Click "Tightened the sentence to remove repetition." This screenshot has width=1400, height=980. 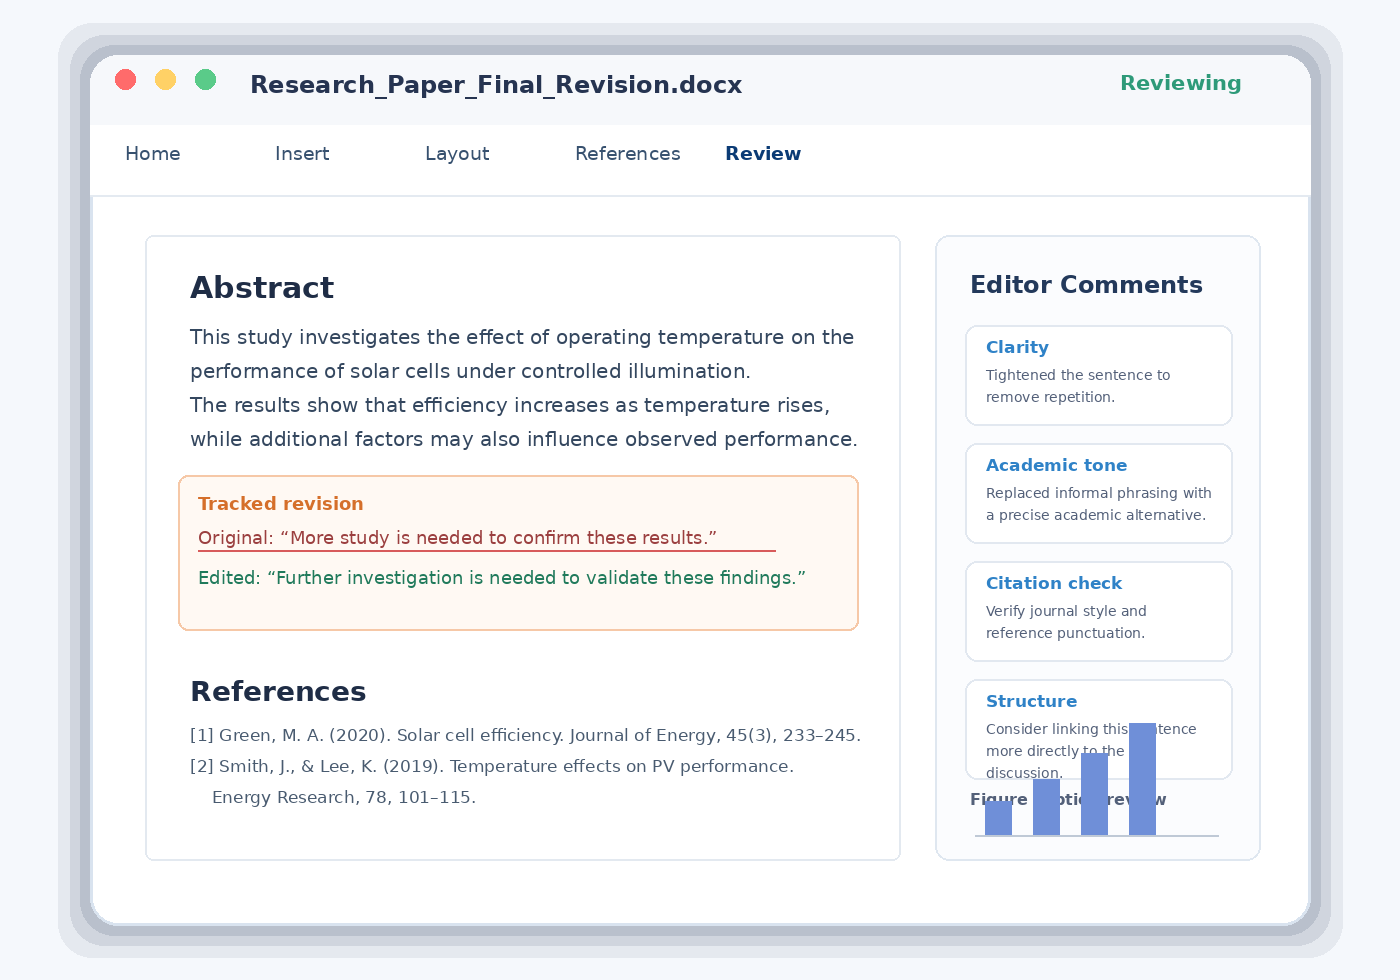(x=1078, y=386)
